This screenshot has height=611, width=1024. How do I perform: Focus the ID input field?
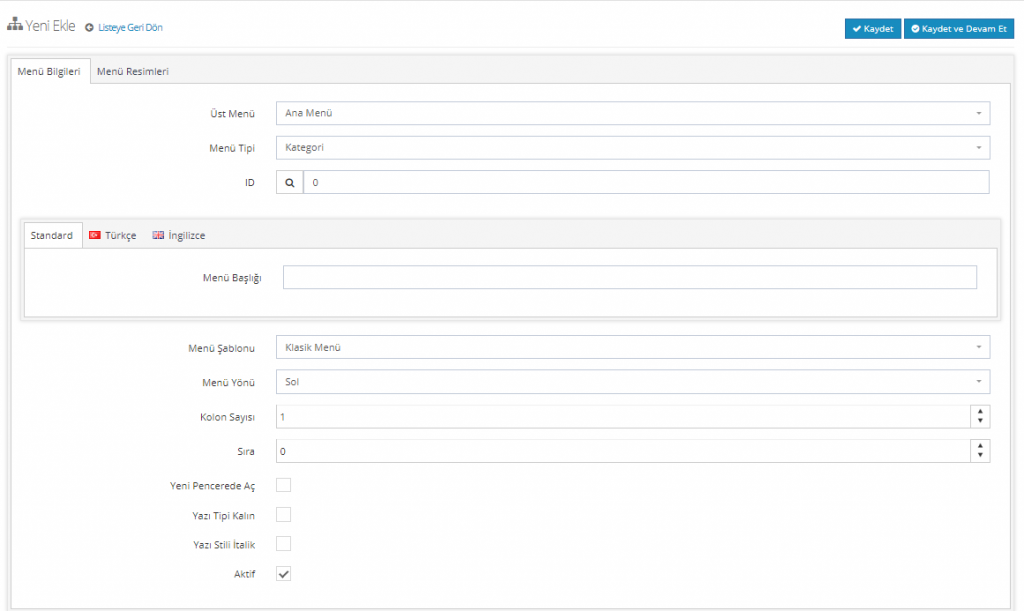point(646,183)
